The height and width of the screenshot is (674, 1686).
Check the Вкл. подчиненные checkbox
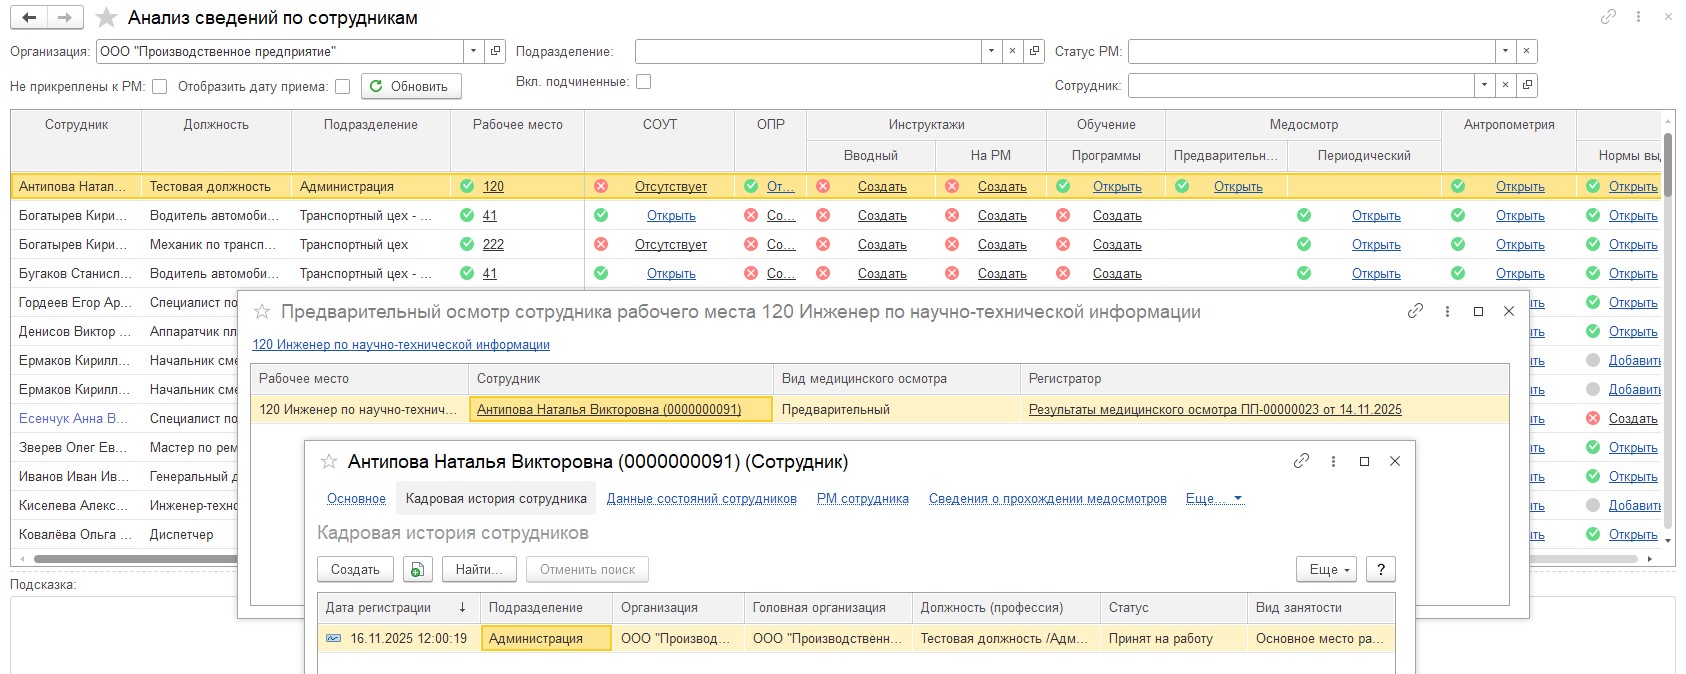[x=643, y=82]
